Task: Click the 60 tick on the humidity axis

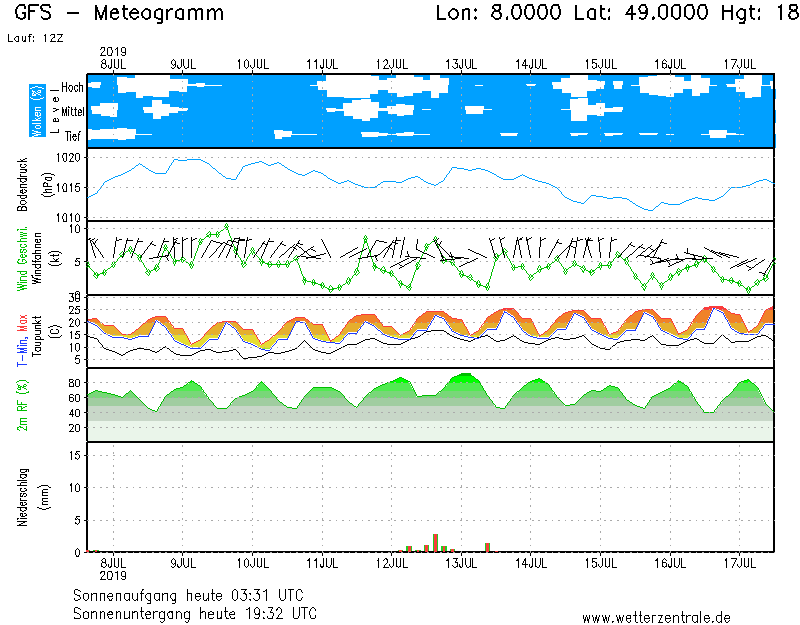Action: pos(74,398)
